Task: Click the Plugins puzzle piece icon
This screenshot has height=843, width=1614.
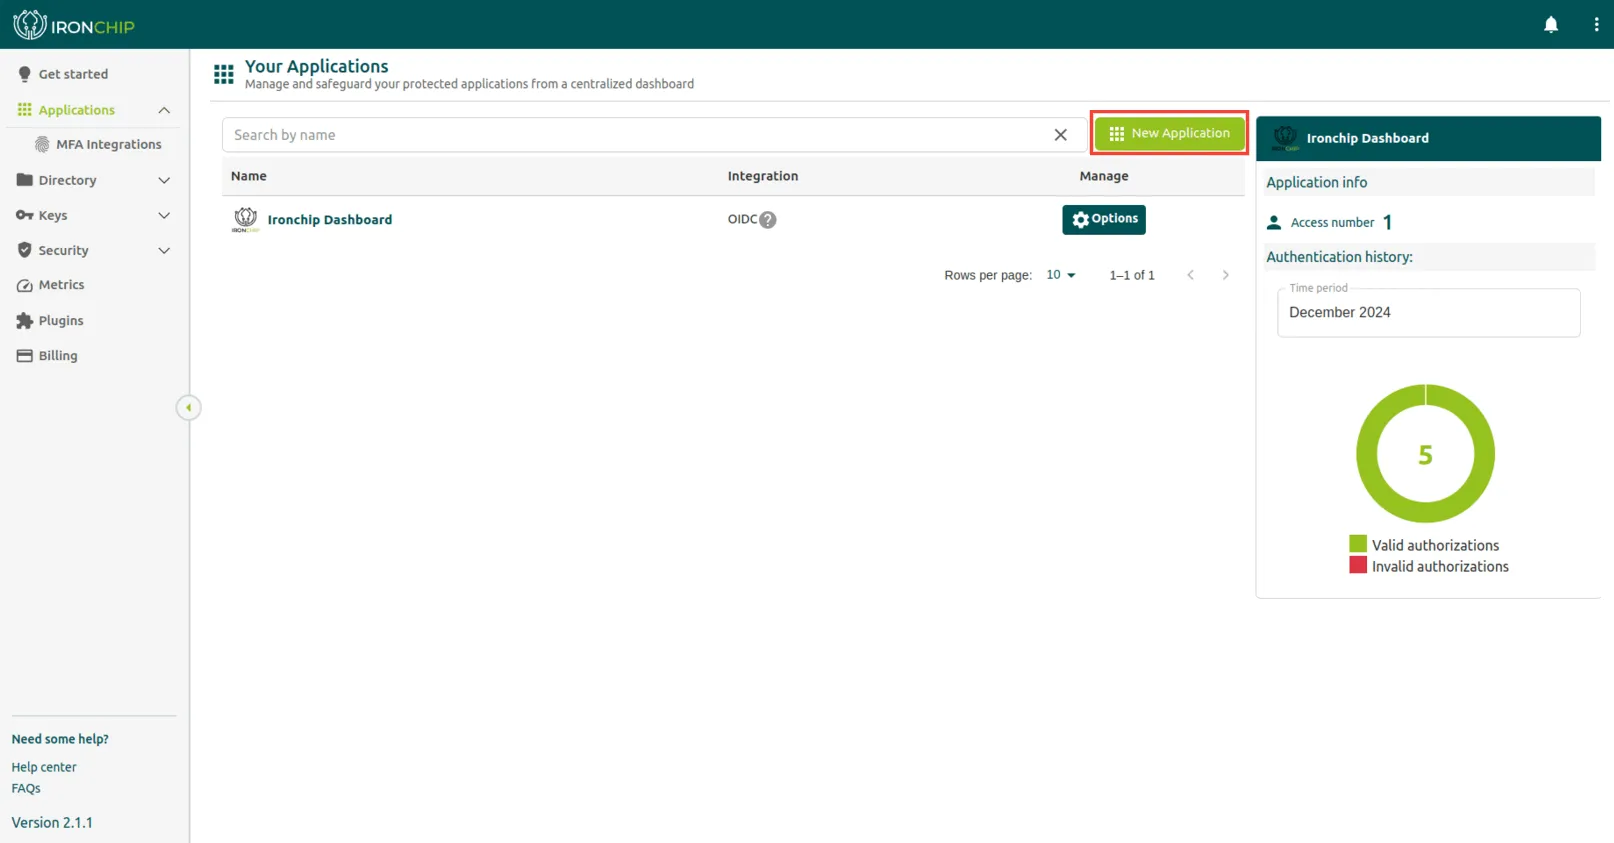Action: coord(25,321)
